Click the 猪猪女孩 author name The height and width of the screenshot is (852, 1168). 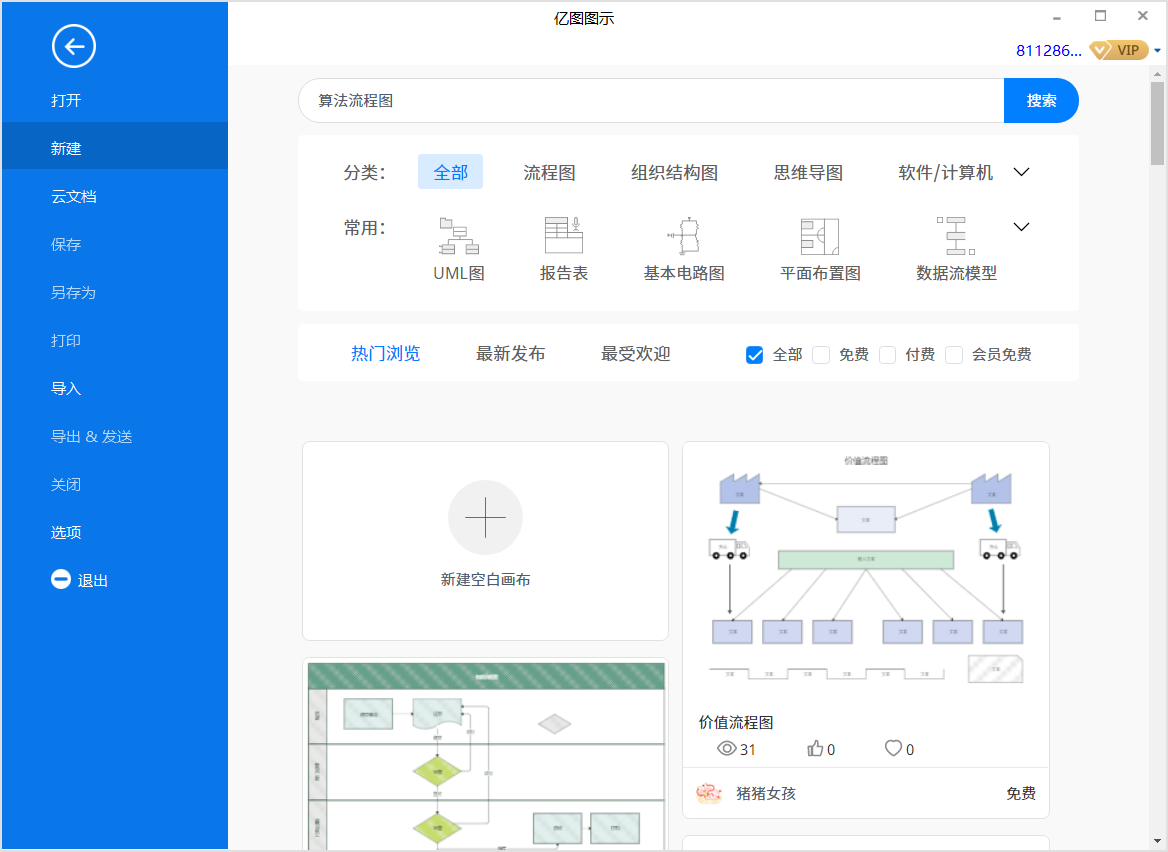coord(766,794)
